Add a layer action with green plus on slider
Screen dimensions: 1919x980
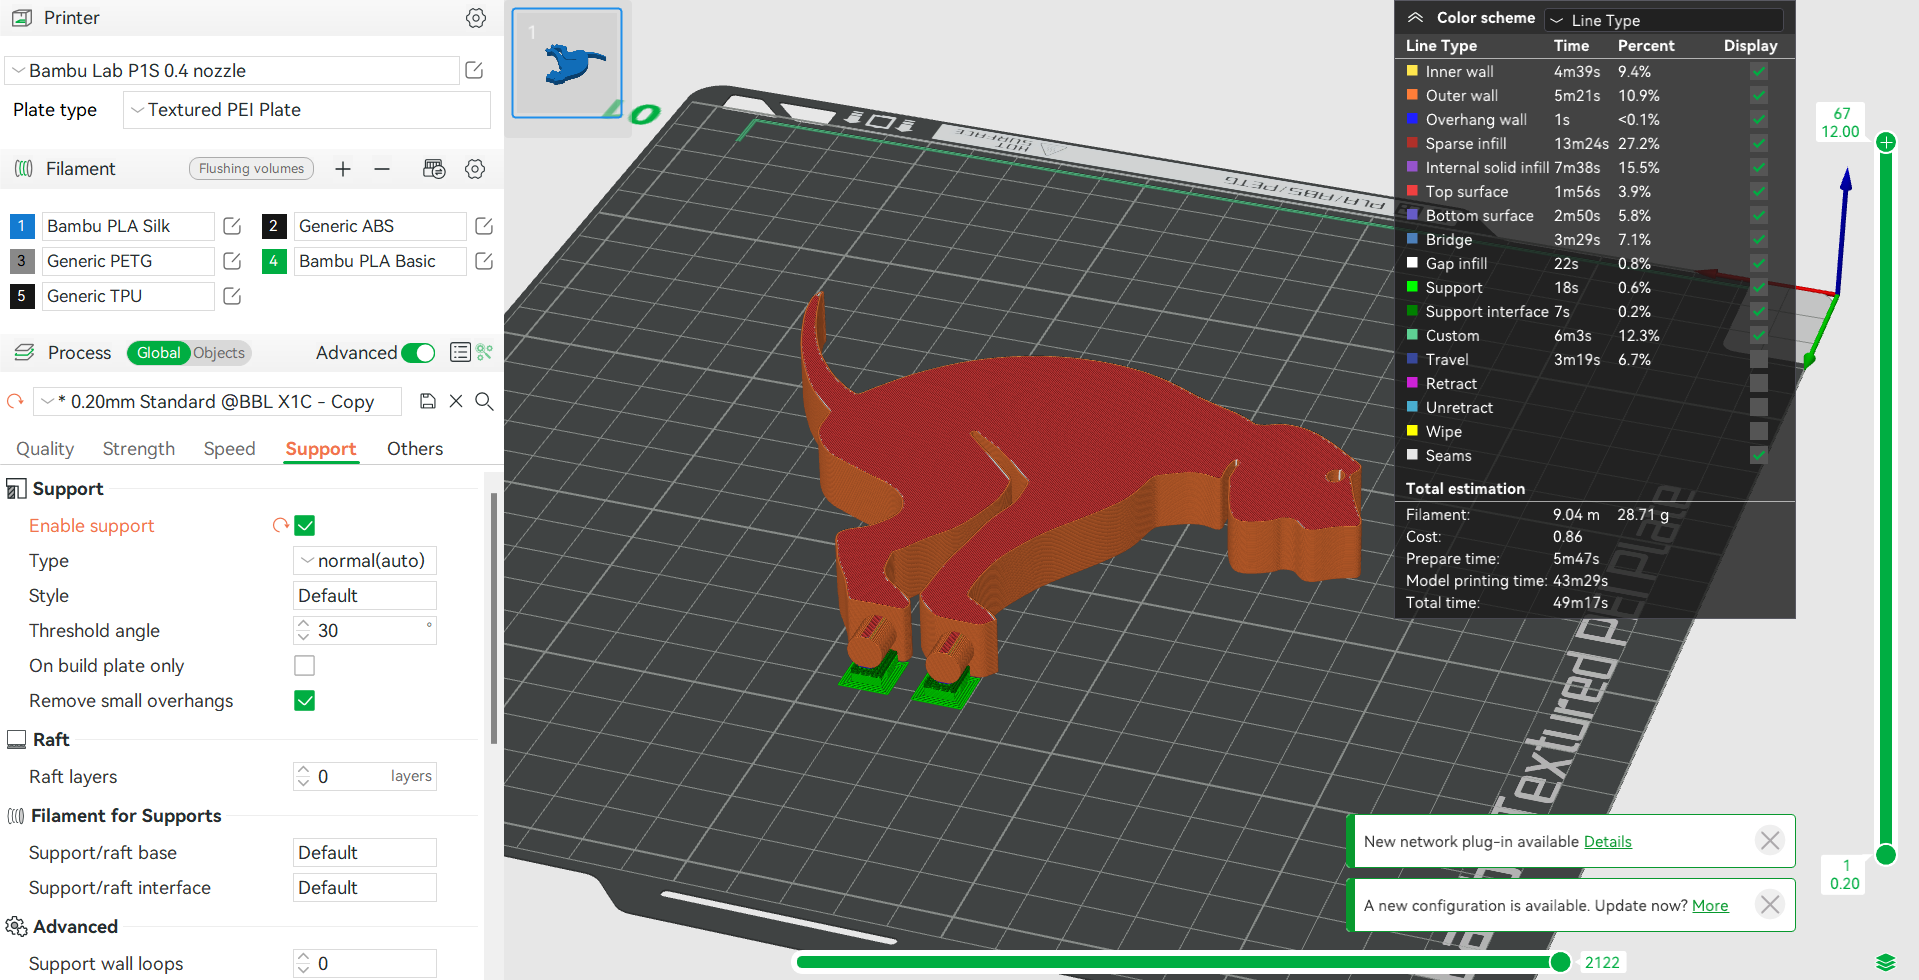point(1886,142)
